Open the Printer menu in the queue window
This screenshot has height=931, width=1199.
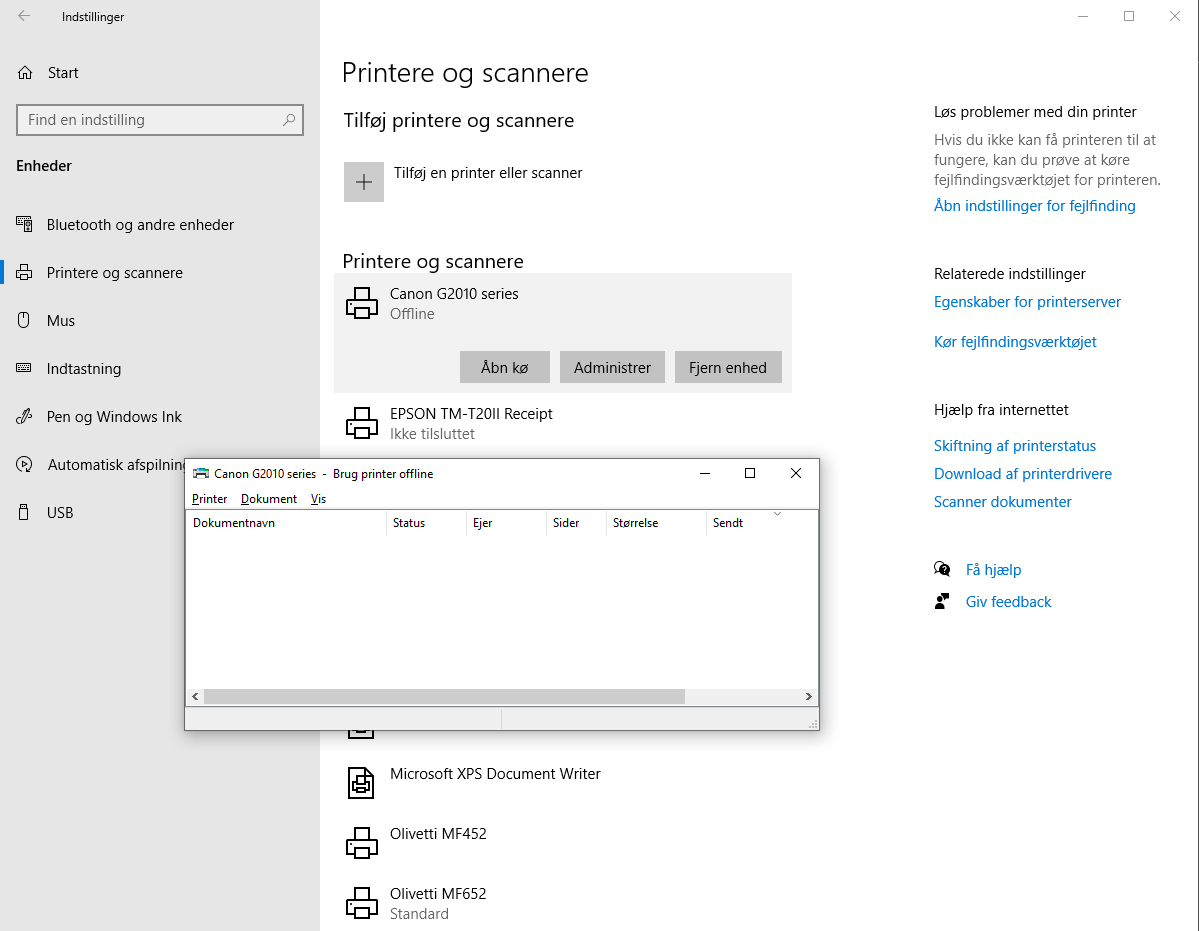click(209, 498)
